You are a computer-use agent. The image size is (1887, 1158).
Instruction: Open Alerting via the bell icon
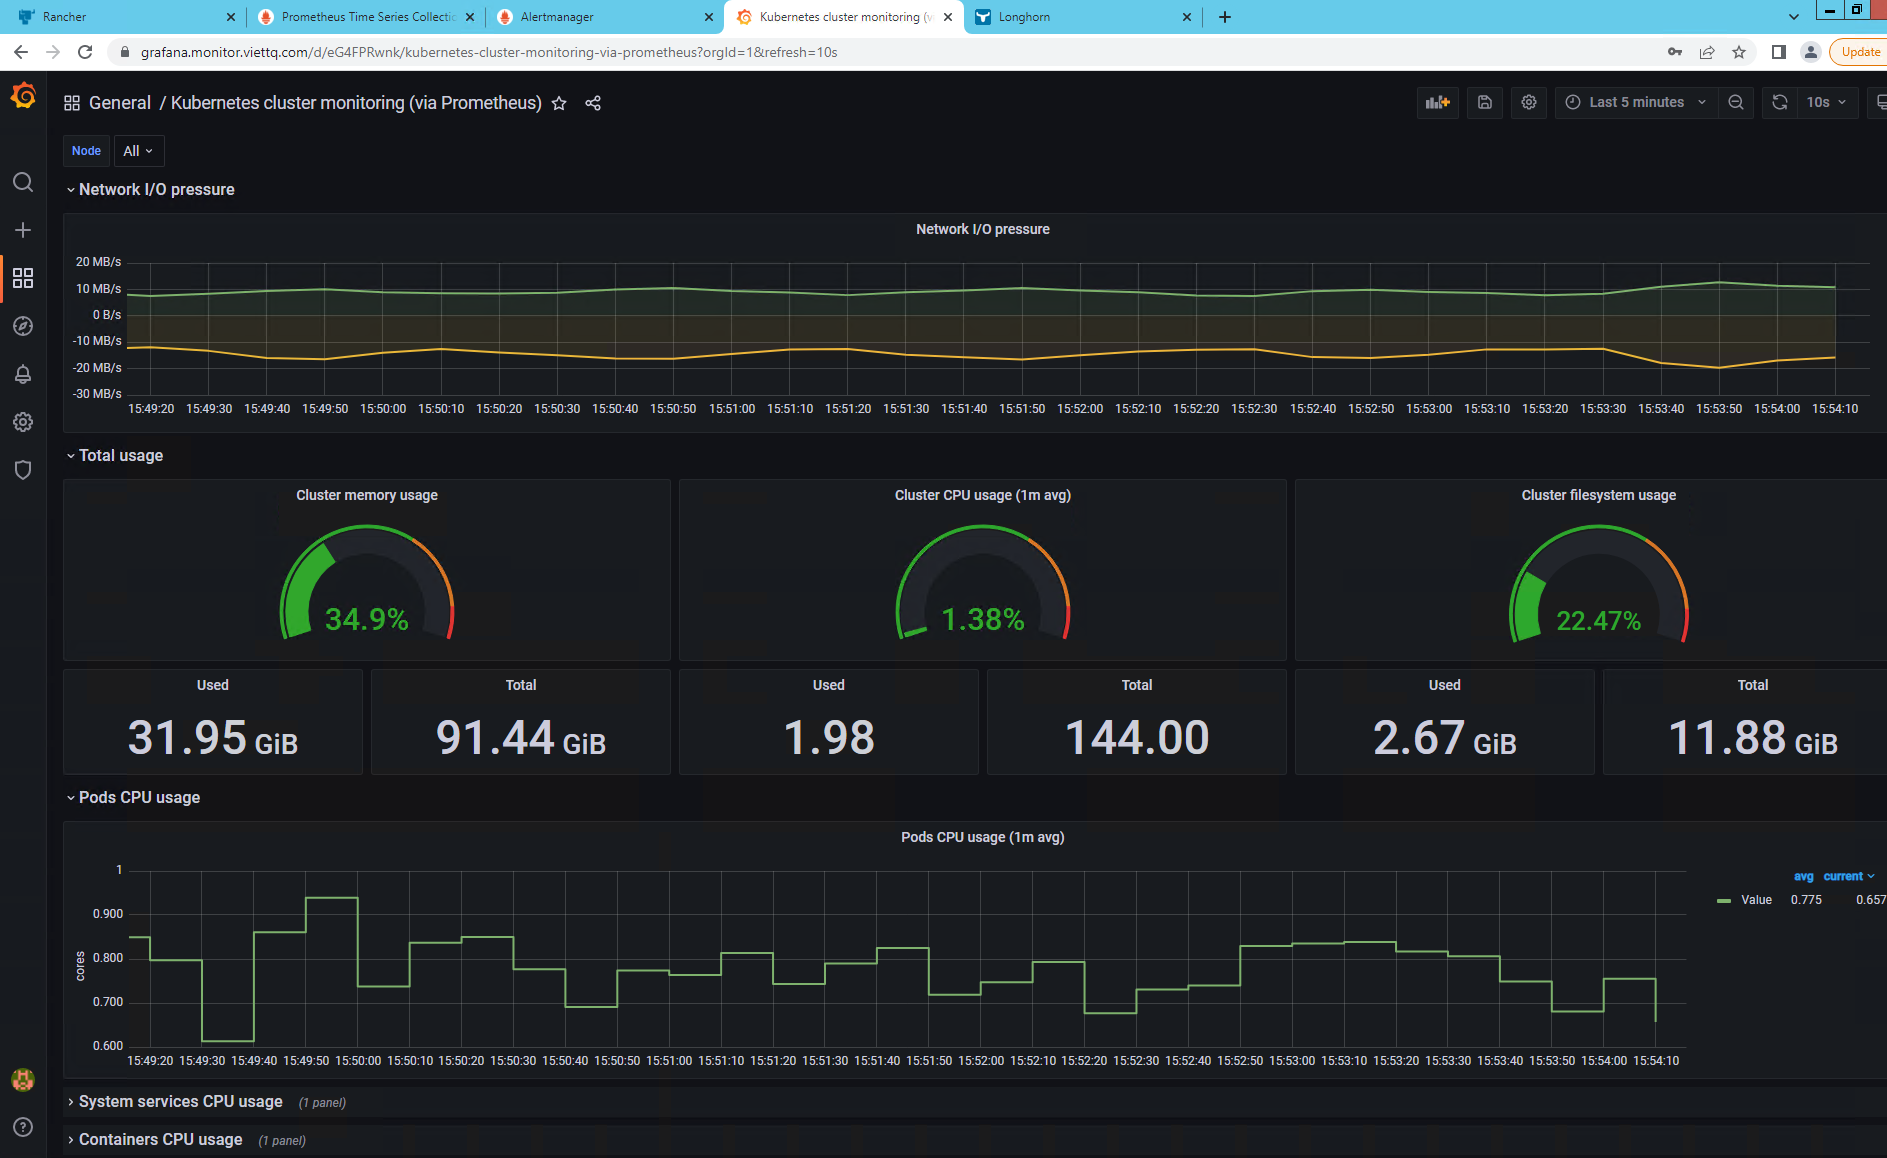pyautogui.click(x=23, y=375)
